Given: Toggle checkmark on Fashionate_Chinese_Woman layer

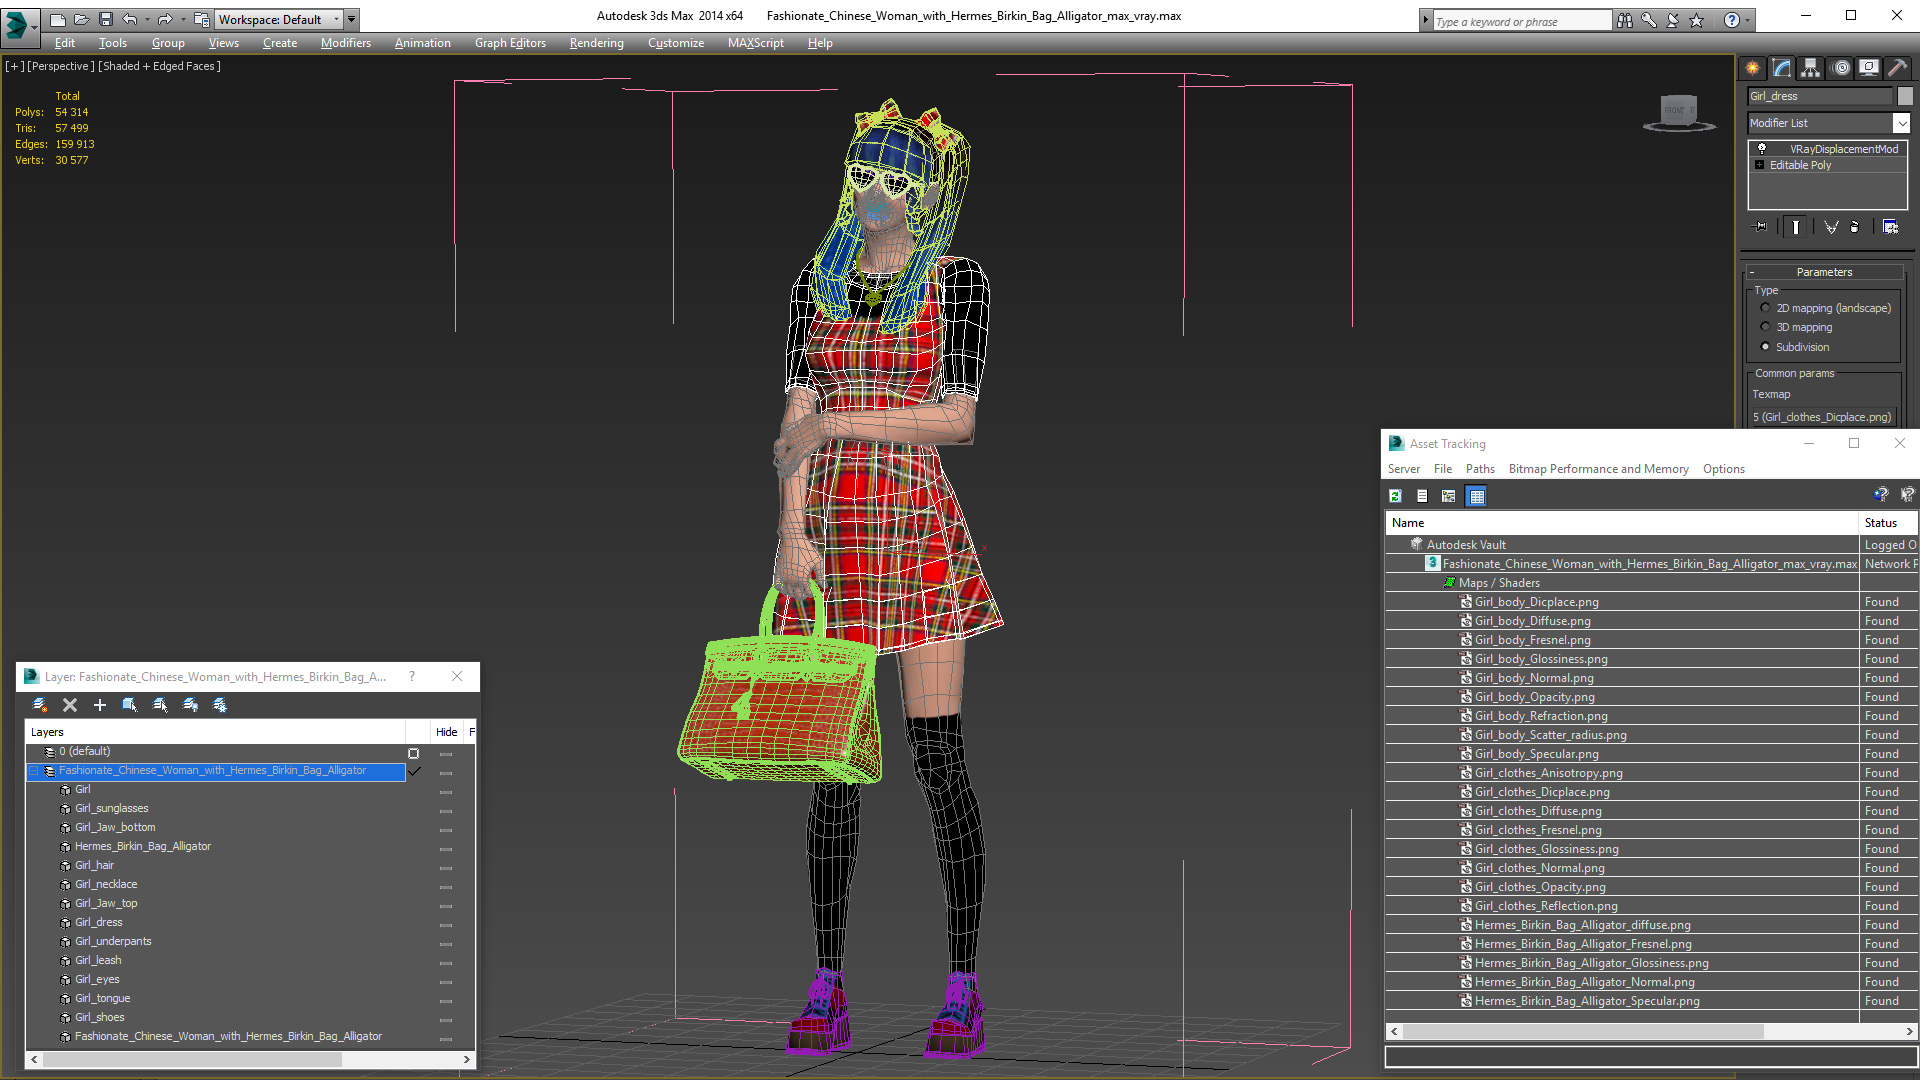Looking at the screenshot, I should [414, 771].
